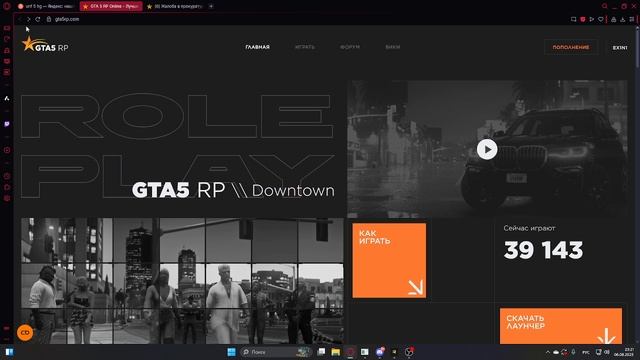Image resolution: width=640 pixels, height=360 pixels.
Task: Open the Opera GX taskbar icon
Action: (x=350, y=352)
